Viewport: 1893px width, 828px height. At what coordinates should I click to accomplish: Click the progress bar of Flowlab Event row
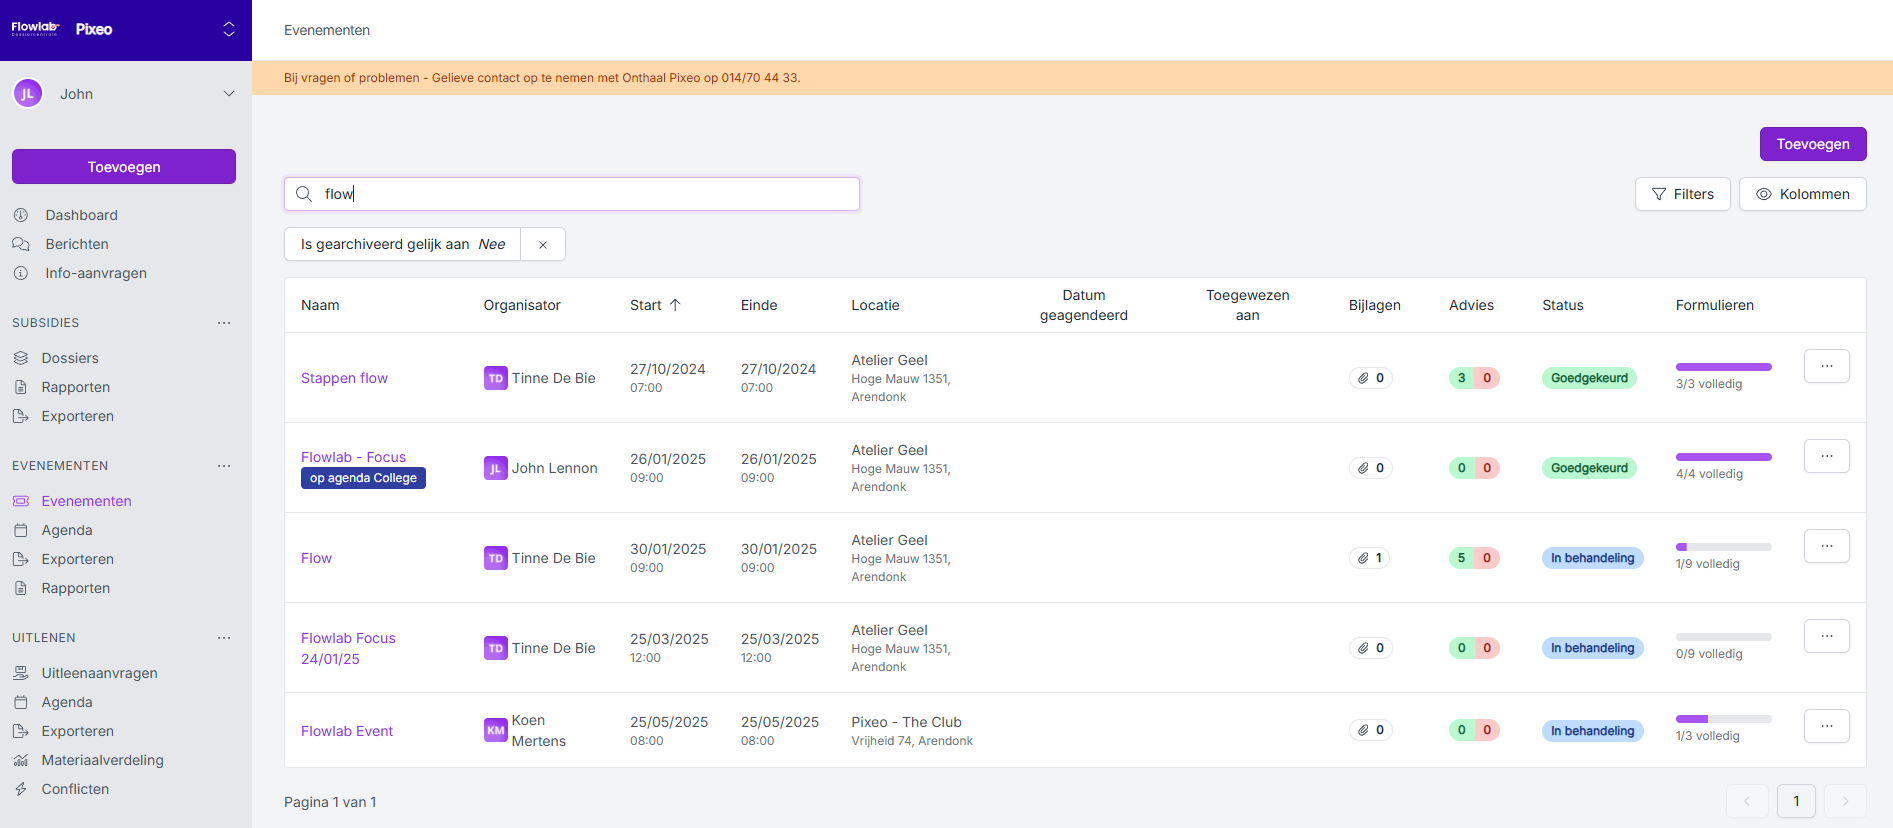(1723, 719)
